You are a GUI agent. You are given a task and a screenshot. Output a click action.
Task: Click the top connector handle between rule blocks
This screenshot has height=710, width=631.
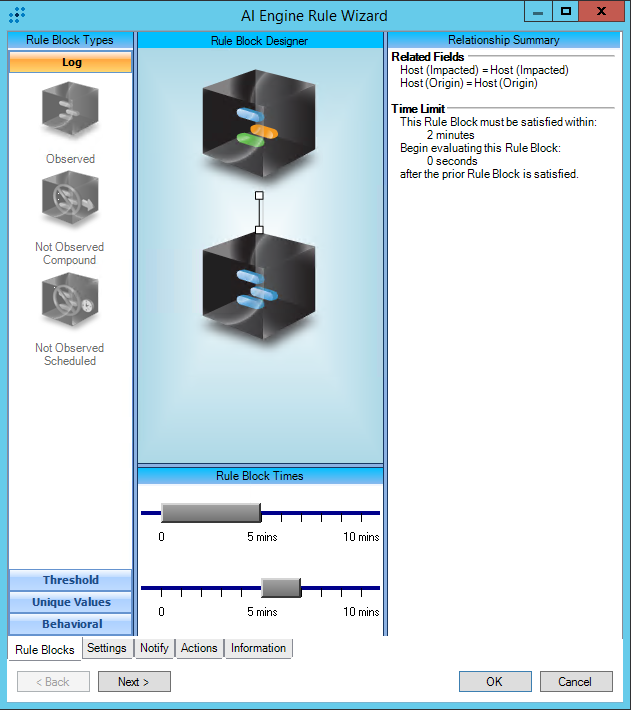click(259, 195)
